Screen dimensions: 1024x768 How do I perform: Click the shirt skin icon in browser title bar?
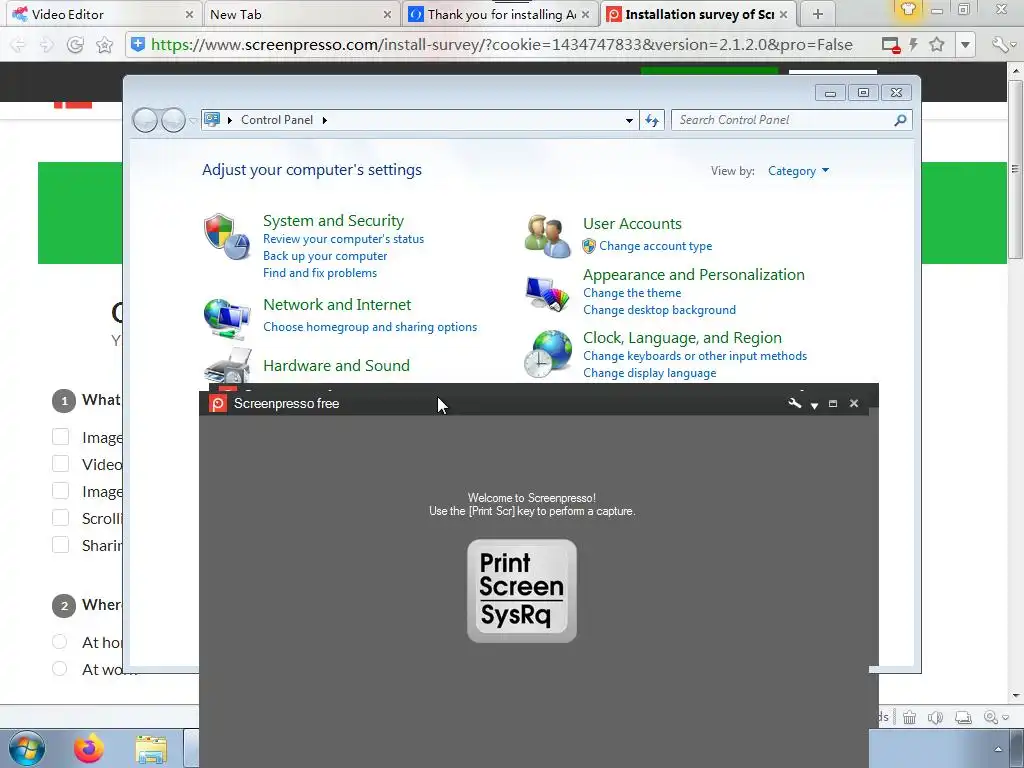(908, 9)
